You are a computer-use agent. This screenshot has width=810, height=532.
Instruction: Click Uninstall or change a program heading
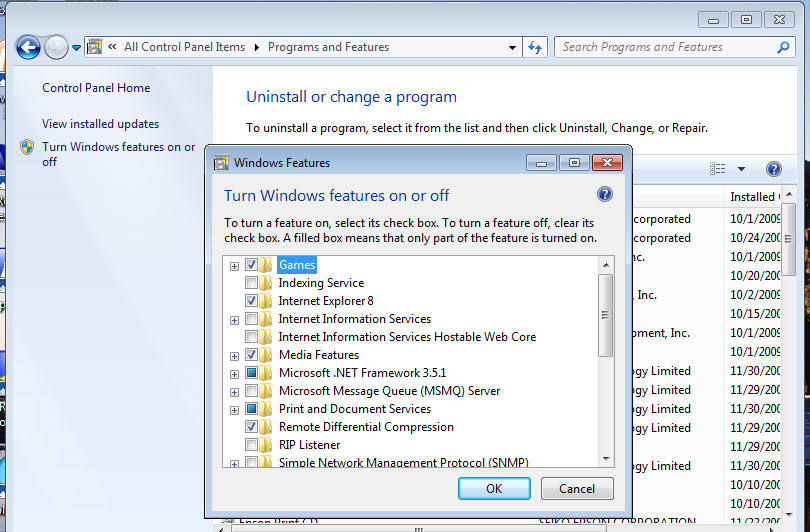(x=351, y=97)
